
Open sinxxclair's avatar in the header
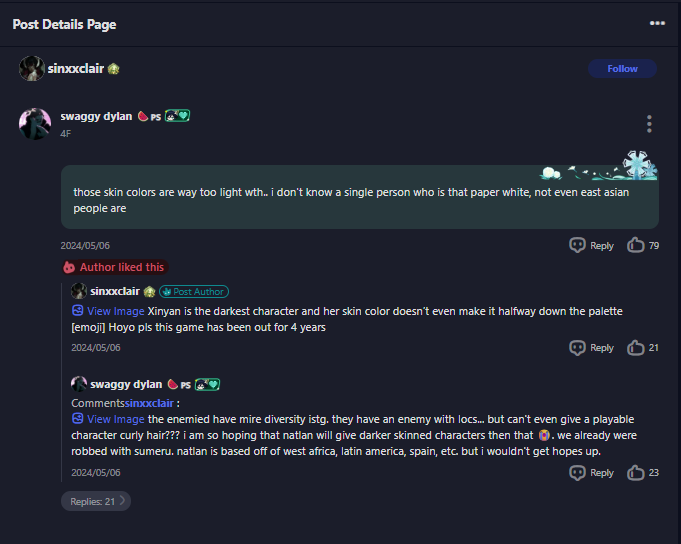[31, 69]
